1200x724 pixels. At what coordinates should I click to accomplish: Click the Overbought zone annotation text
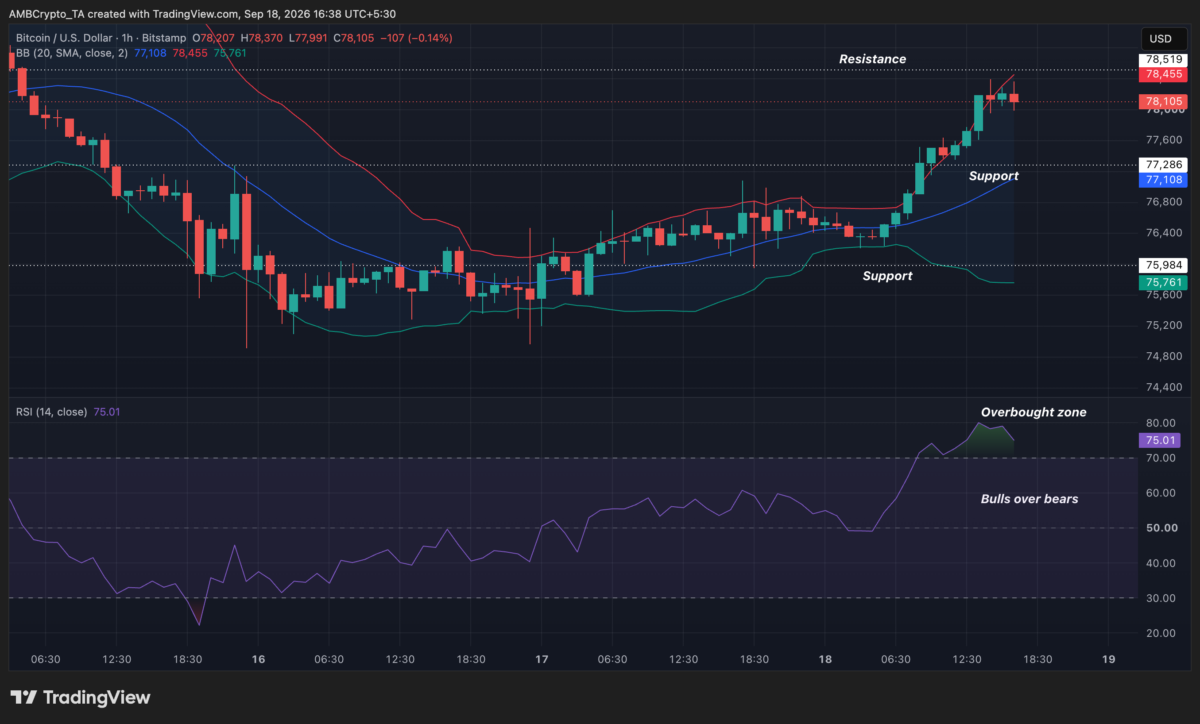pos(1033,412)
